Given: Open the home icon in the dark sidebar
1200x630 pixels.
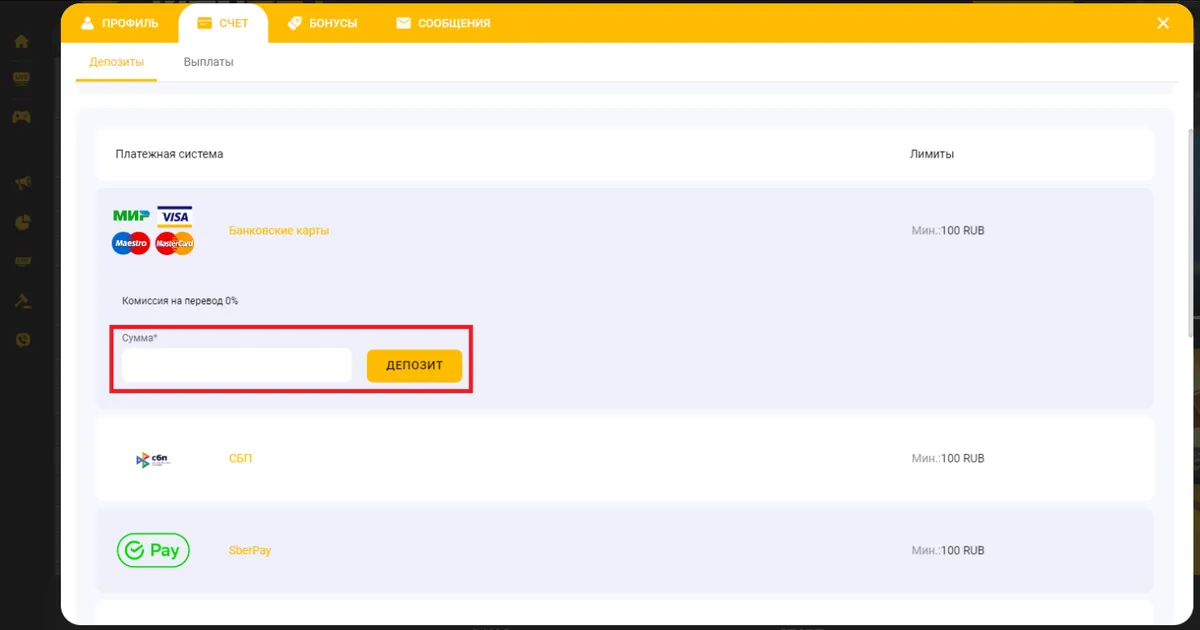Looking at the screenshot, I should pos(21,42).
